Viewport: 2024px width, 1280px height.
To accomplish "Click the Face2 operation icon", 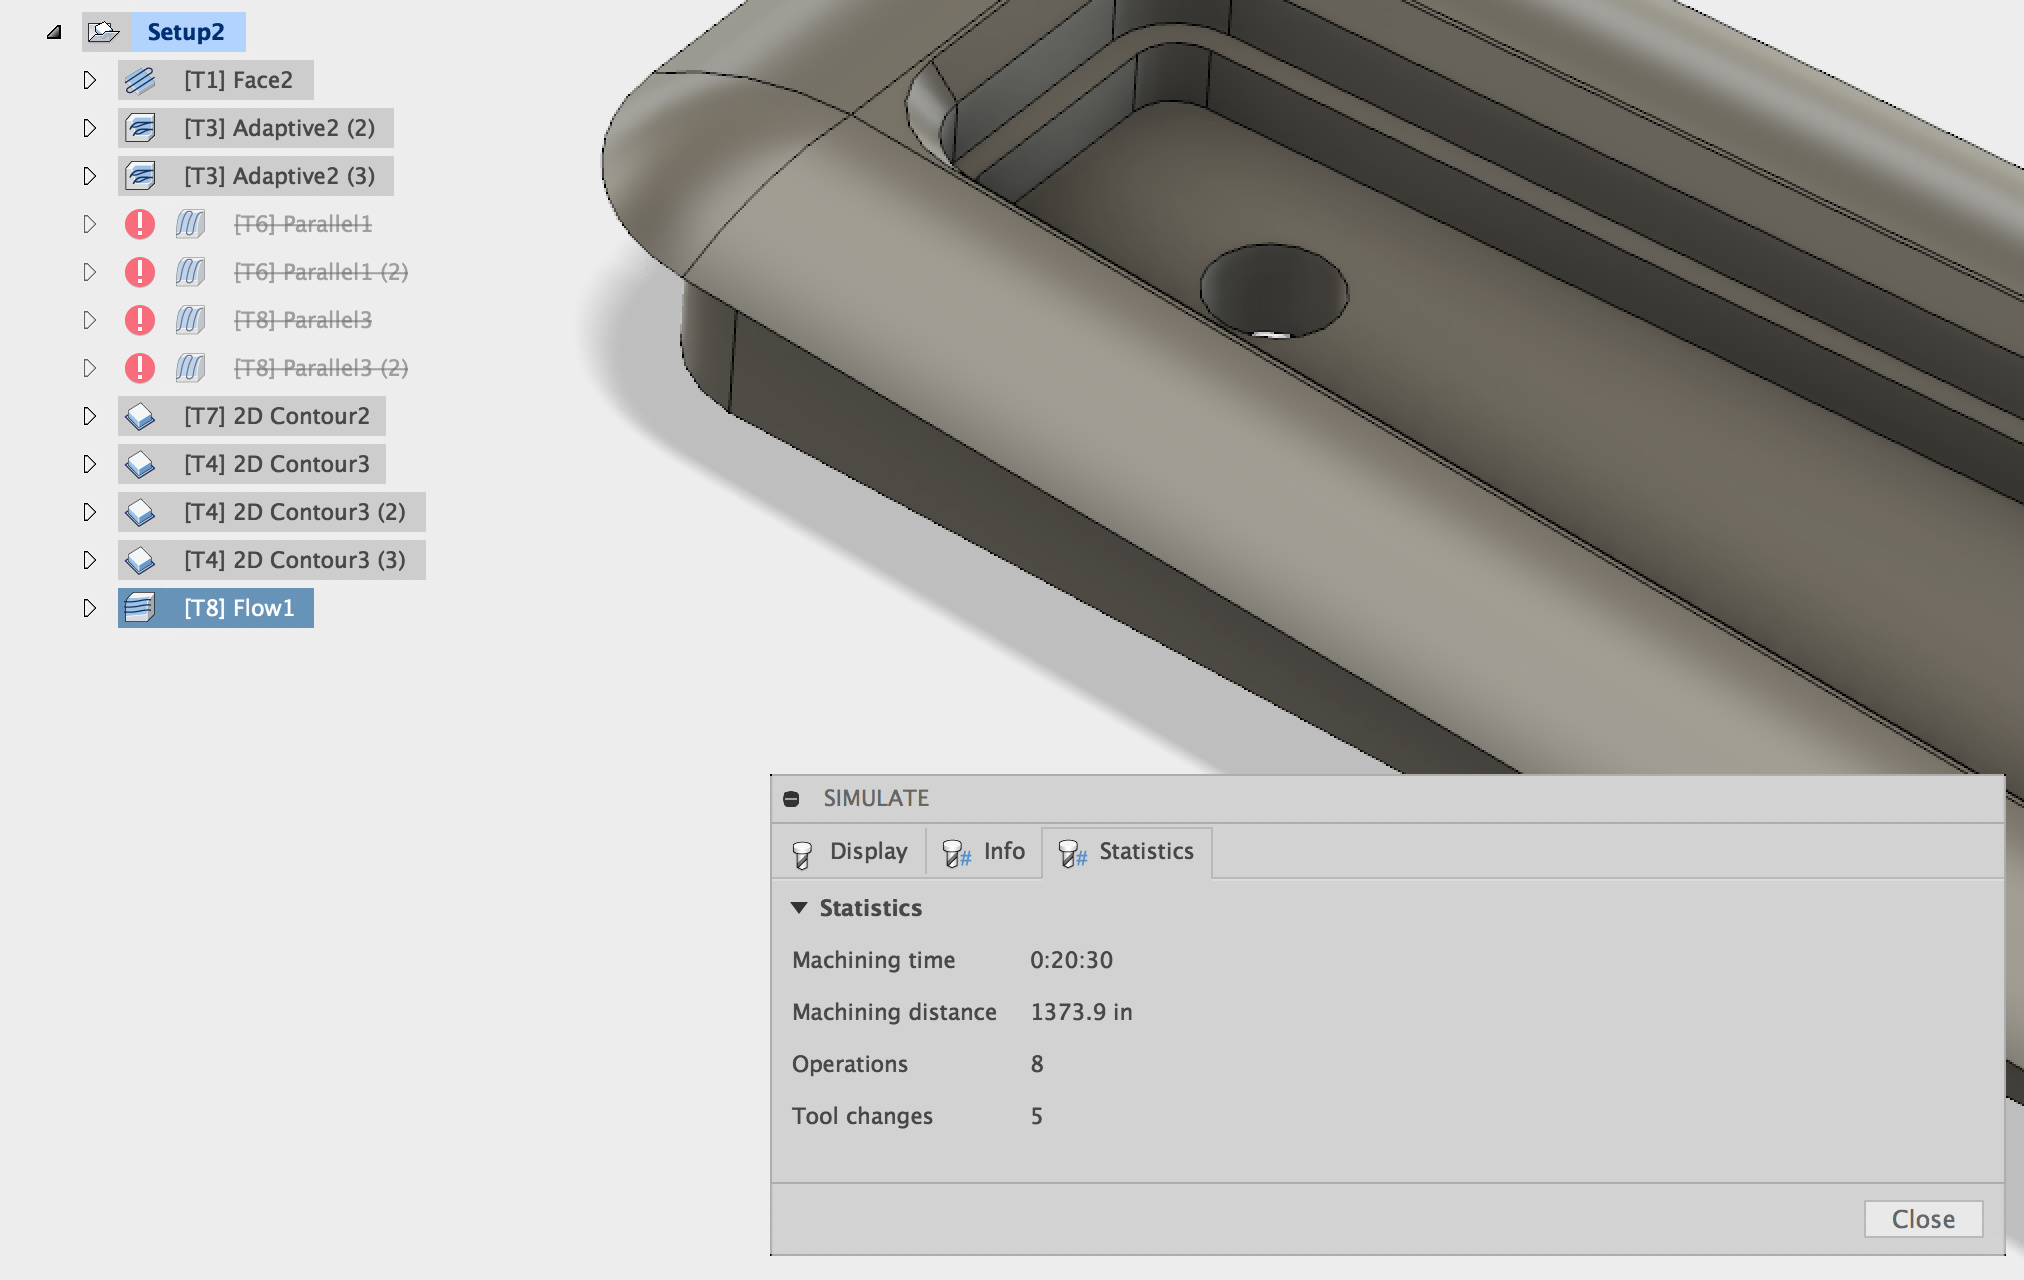I will pos(140,80).
